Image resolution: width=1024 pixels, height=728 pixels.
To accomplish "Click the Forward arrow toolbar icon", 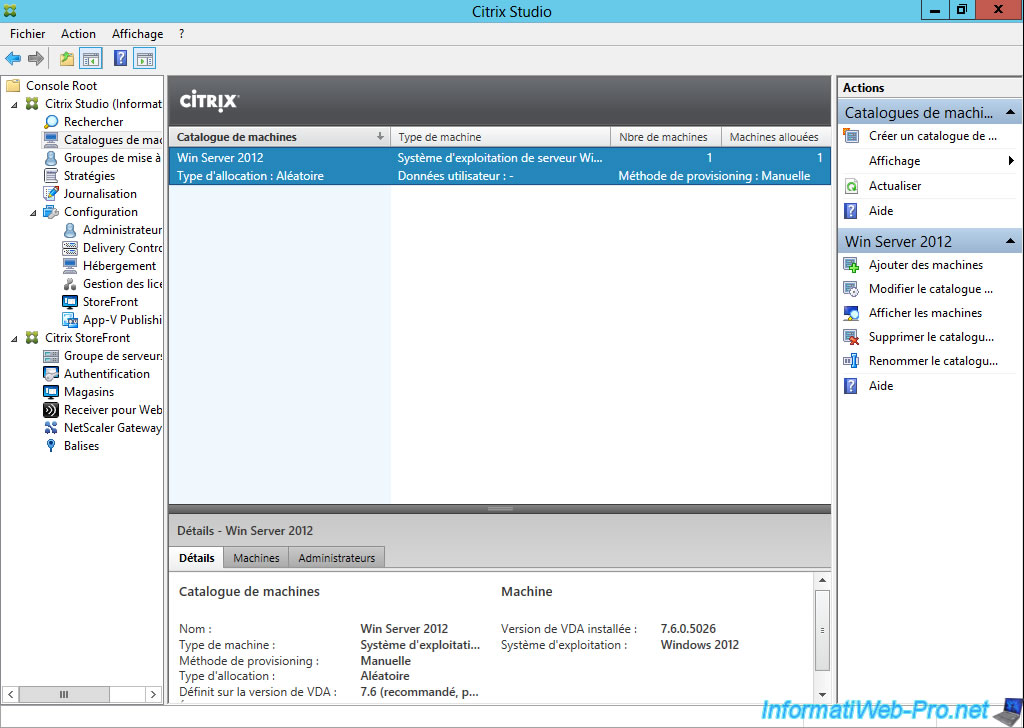I will (x=36, y=59).
